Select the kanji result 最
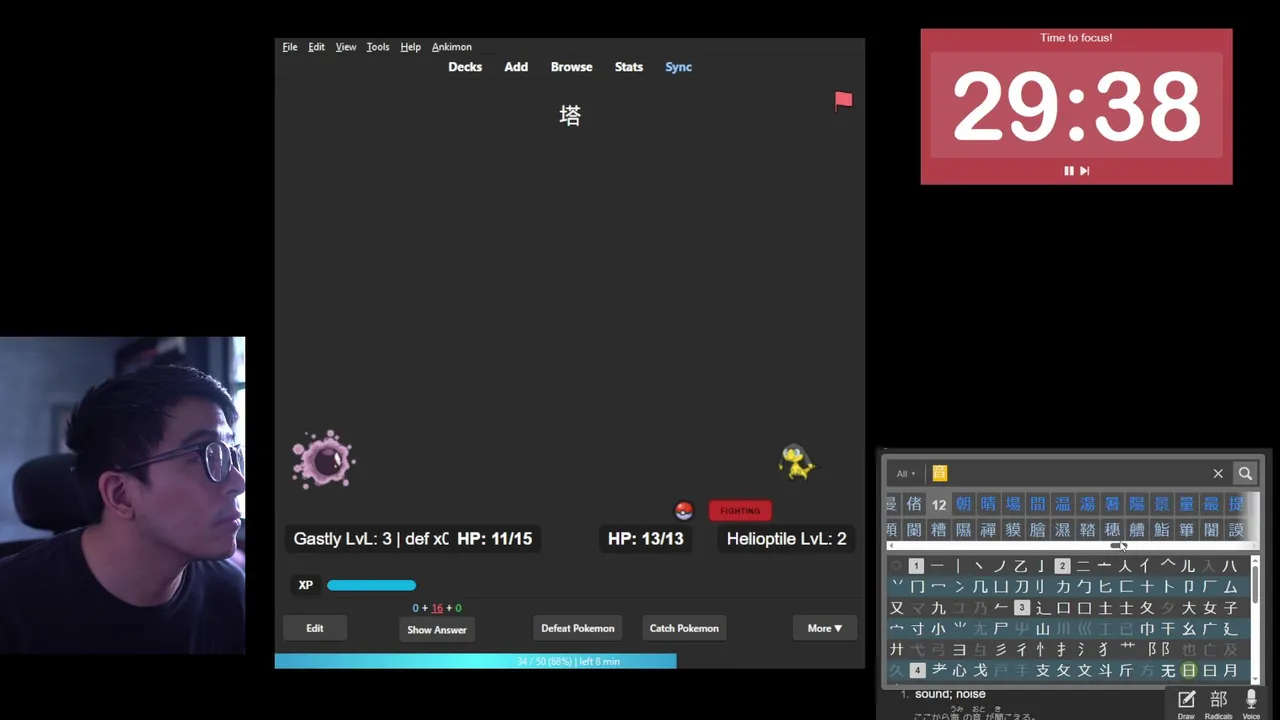 [1211, 504]
